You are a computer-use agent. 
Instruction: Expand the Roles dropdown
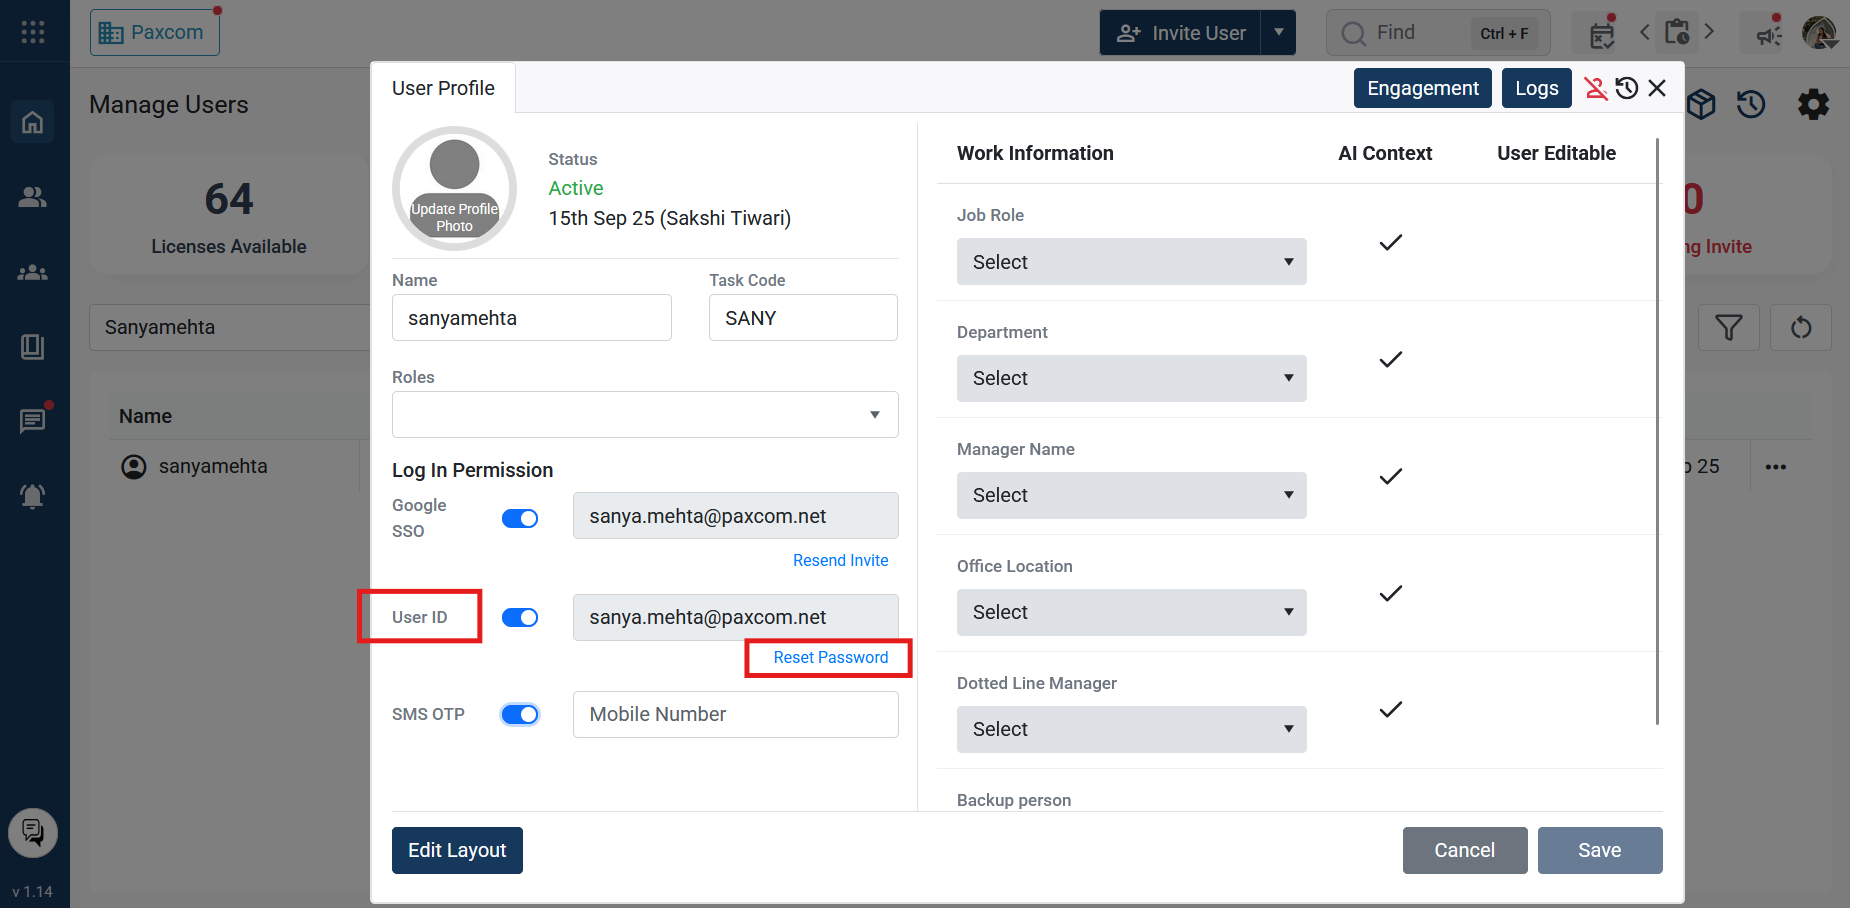[x=645, y=415]
